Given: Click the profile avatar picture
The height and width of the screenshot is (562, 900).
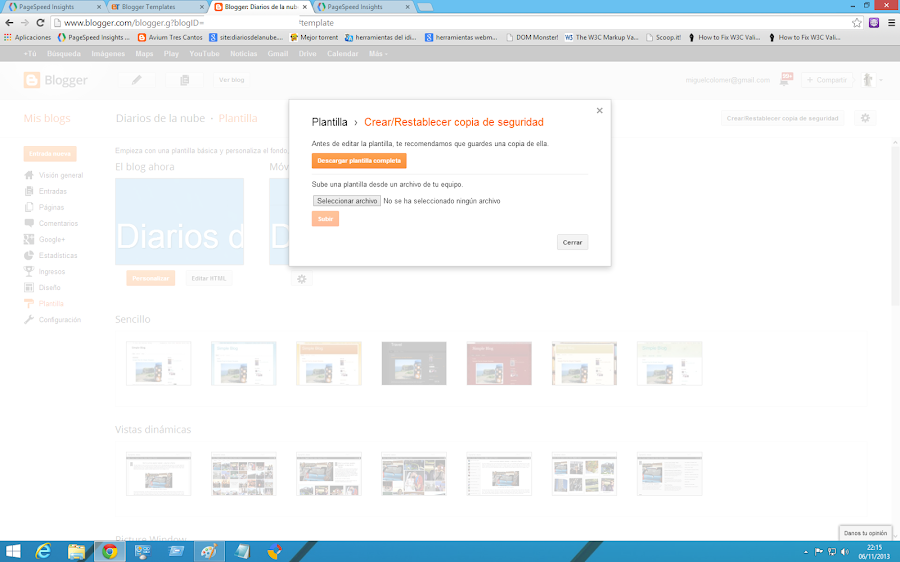Looking at the screenshot, I should [868, 80].
